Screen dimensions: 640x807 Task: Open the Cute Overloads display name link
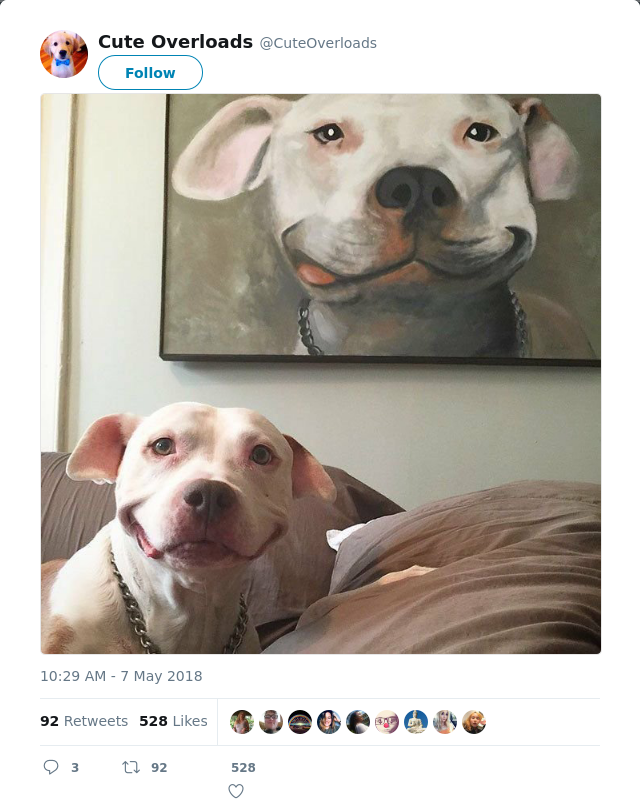(x=175, y=42)
